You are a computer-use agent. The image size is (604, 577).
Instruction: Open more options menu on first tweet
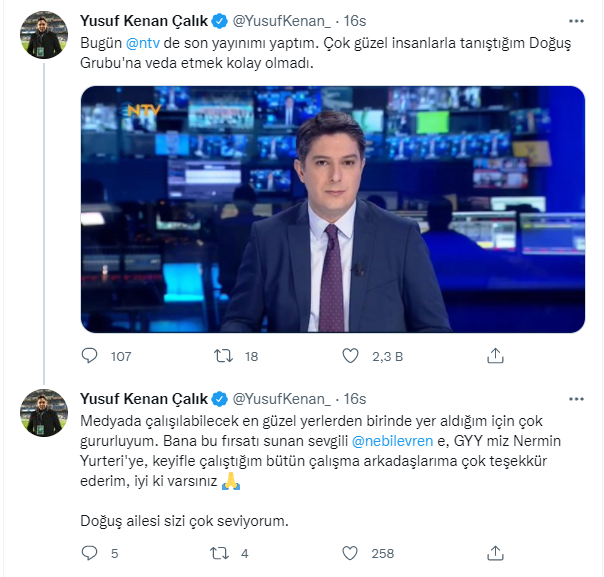(576, 21)
